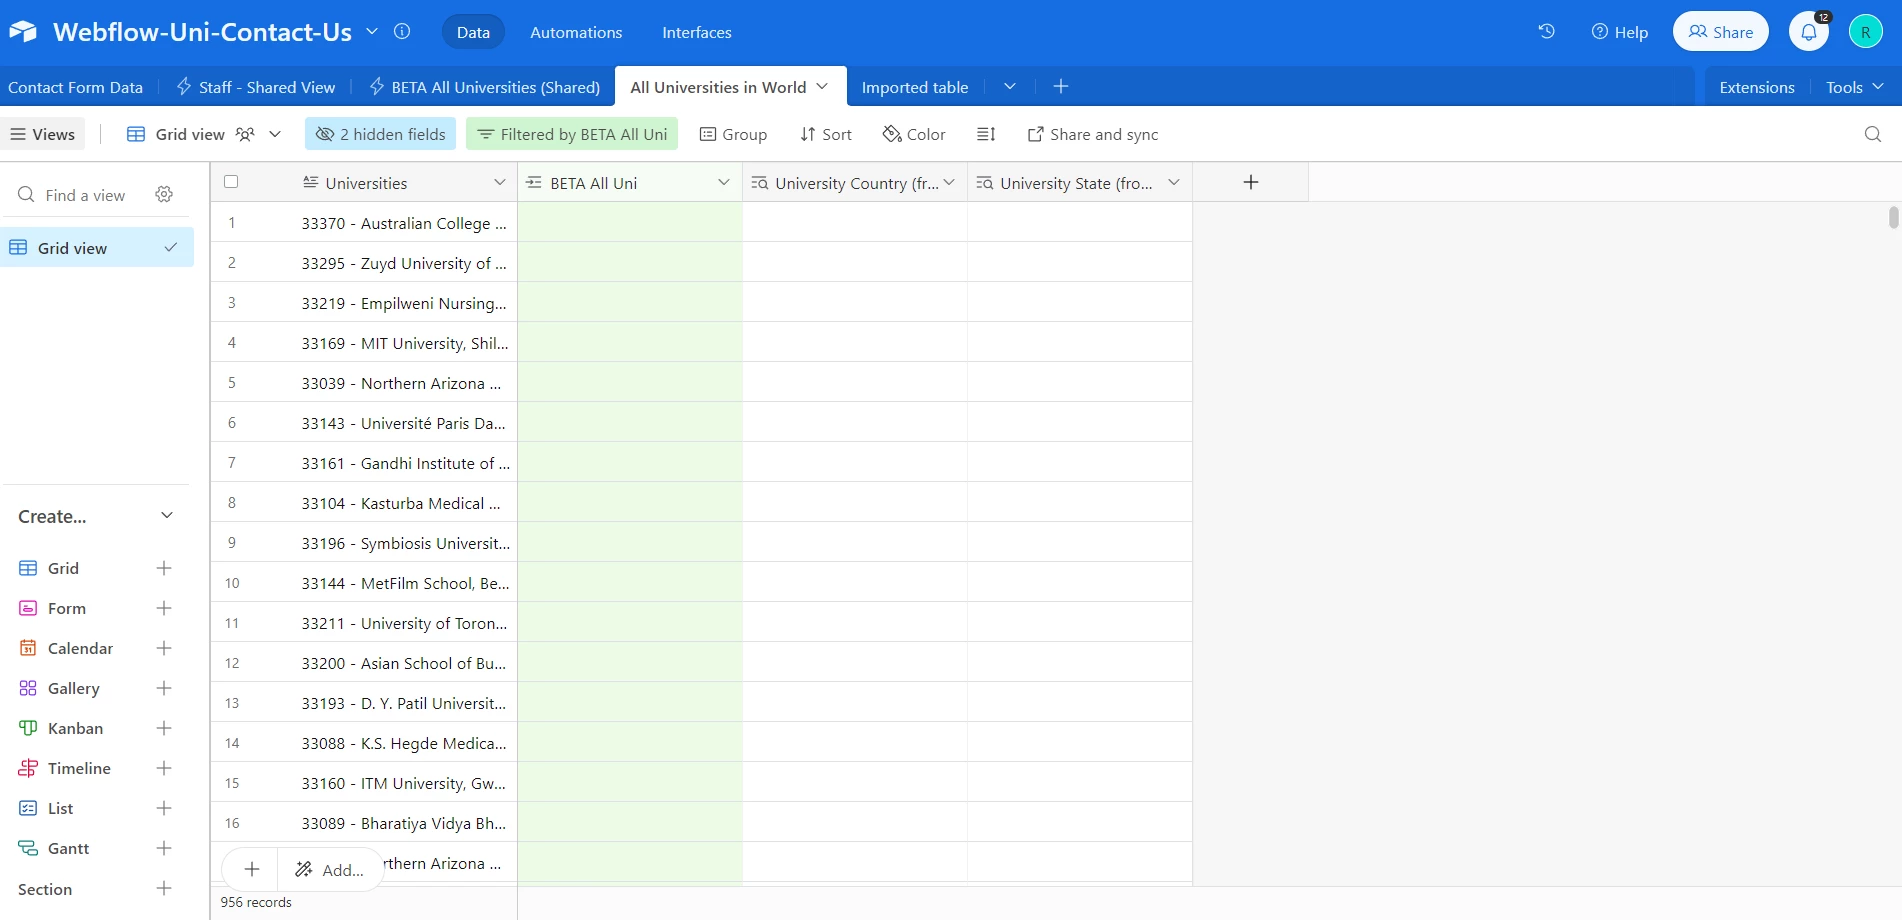Add Section plus icon
Screen dimensions: 1902x920
[164, 888]
